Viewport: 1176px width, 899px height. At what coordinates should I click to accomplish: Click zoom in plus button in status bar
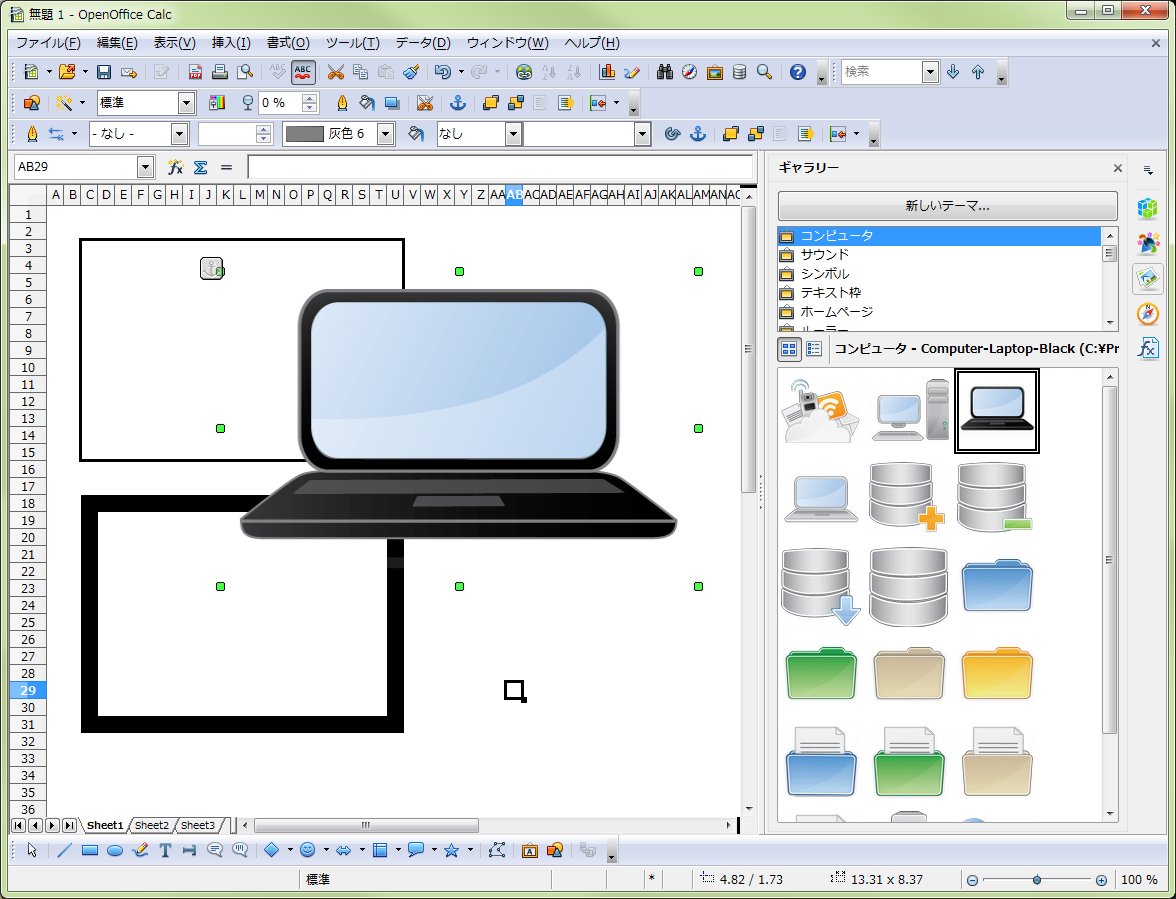pyautogui.click(x=1100, y=880)
